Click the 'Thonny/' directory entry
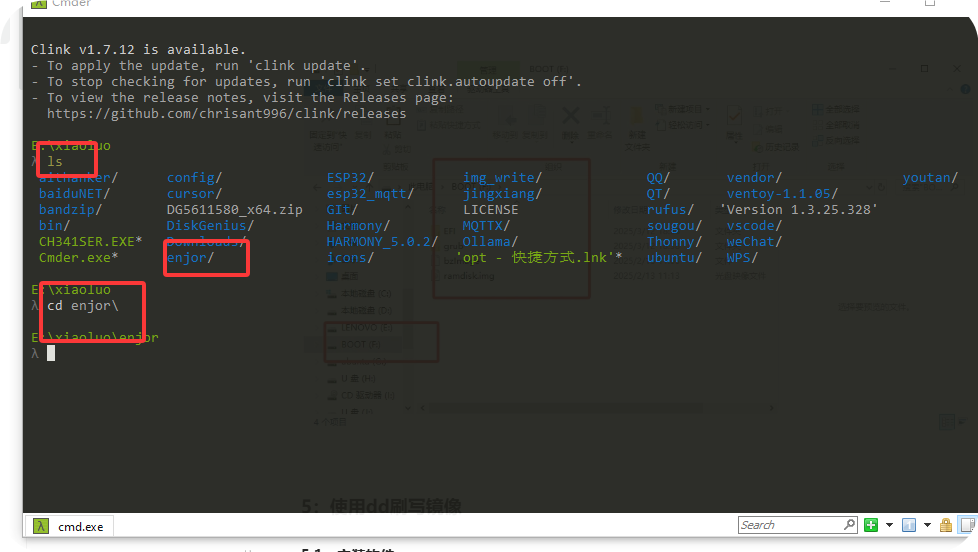 (674, 242)
